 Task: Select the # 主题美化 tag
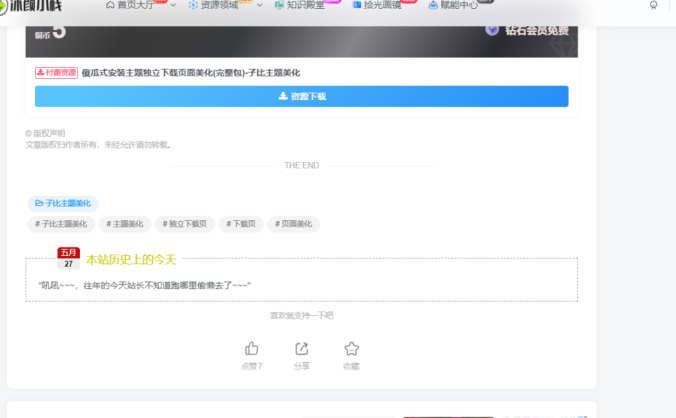click(125, 224)
